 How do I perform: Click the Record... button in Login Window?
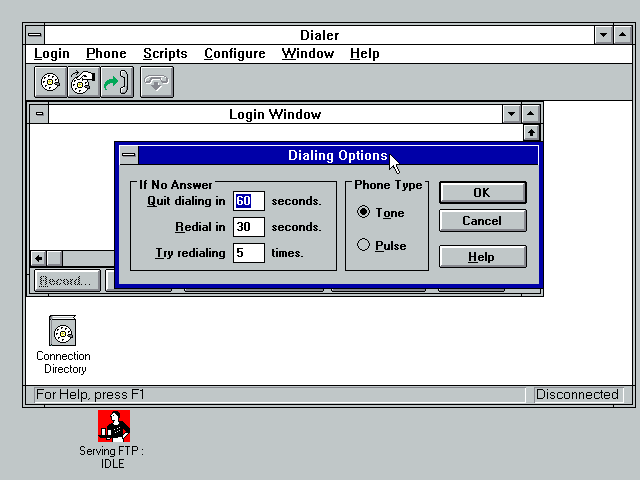67,281
